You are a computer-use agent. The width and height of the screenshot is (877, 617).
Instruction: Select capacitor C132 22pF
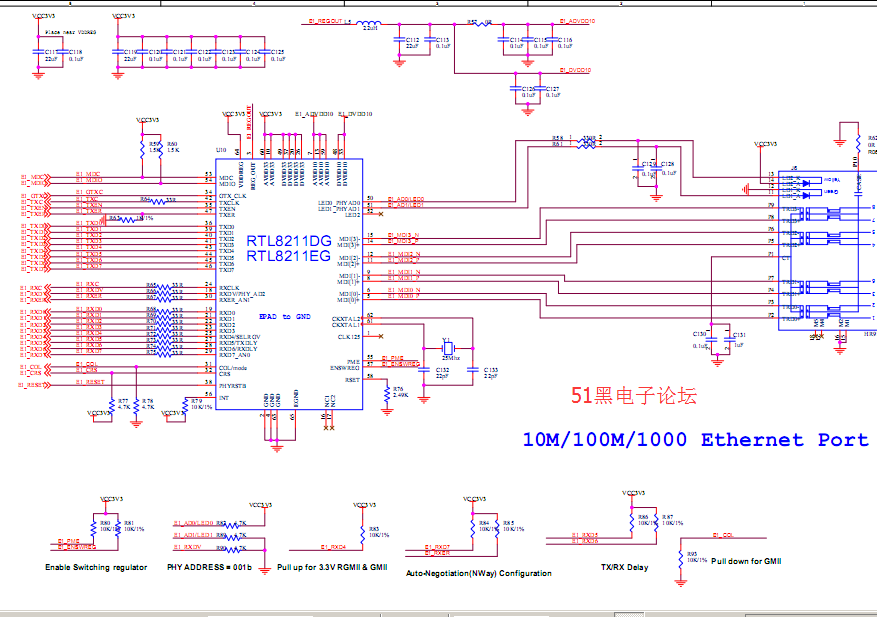coord(424,370)
